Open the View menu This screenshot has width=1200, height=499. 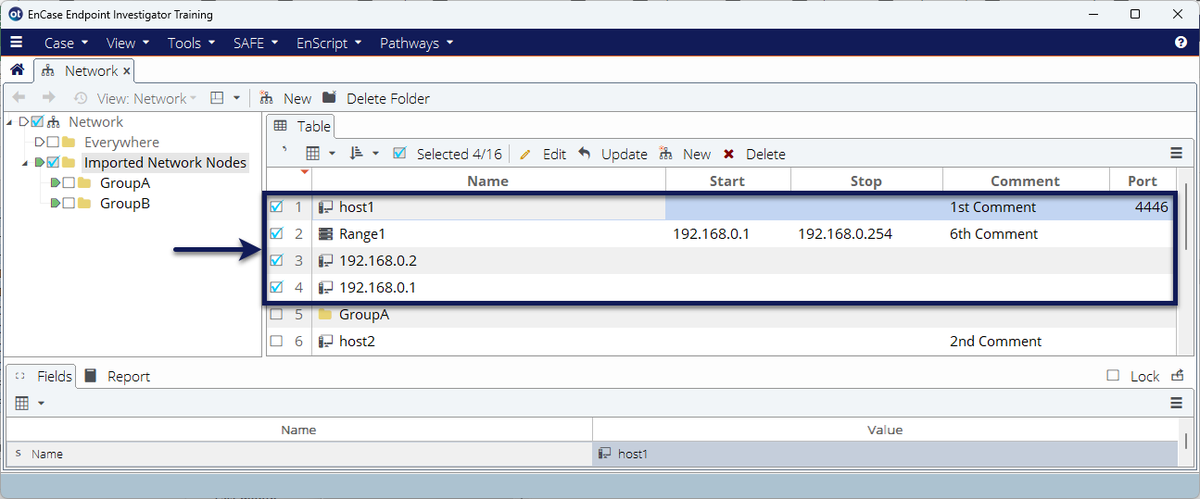click(128, 43)
